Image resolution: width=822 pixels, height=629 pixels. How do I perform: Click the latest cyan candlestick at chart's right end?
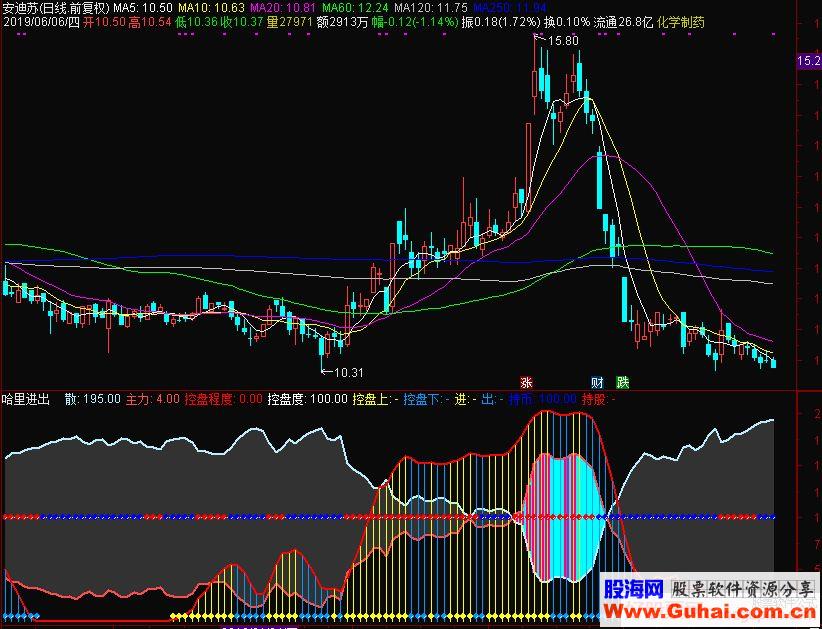773,363
